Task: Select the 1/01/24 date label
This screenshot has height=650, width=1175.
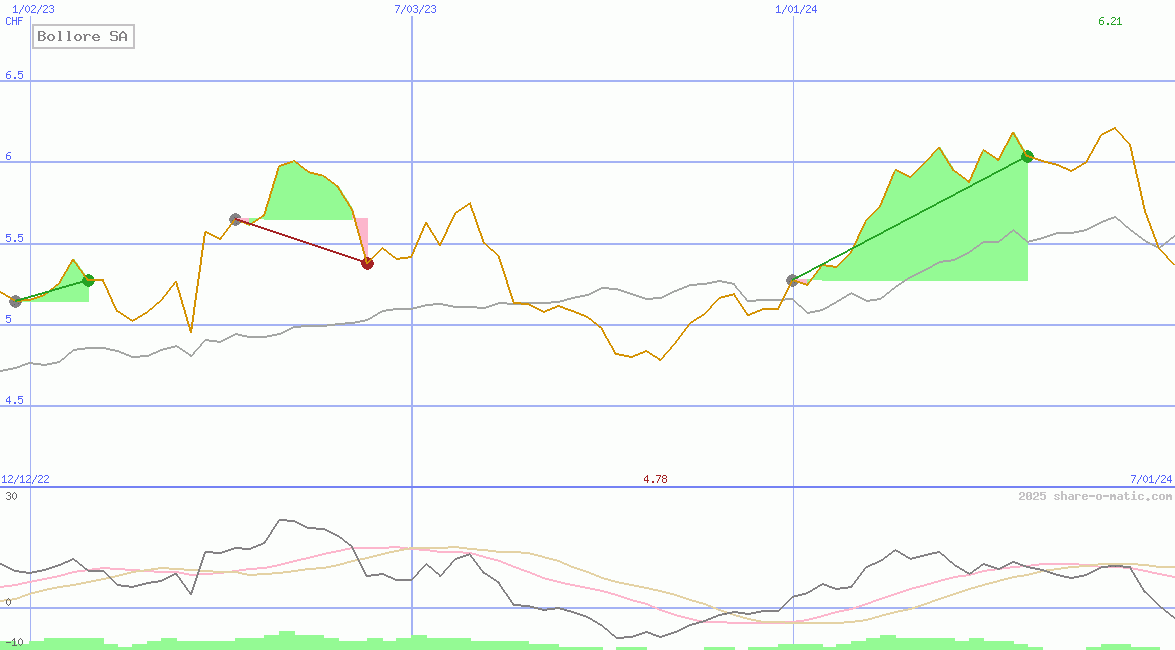Action: (796, 9)
